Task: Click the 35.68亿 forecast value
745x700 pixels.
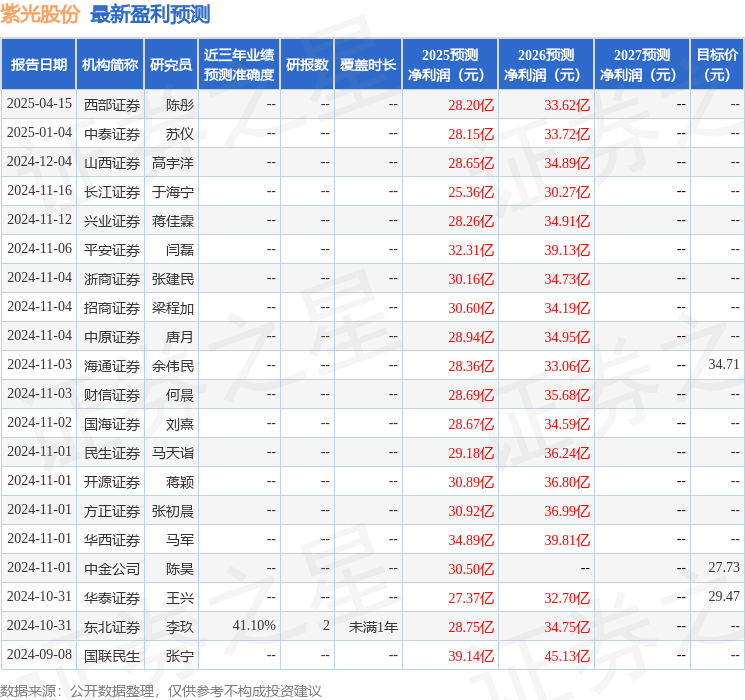Action: tap(567, 395)
